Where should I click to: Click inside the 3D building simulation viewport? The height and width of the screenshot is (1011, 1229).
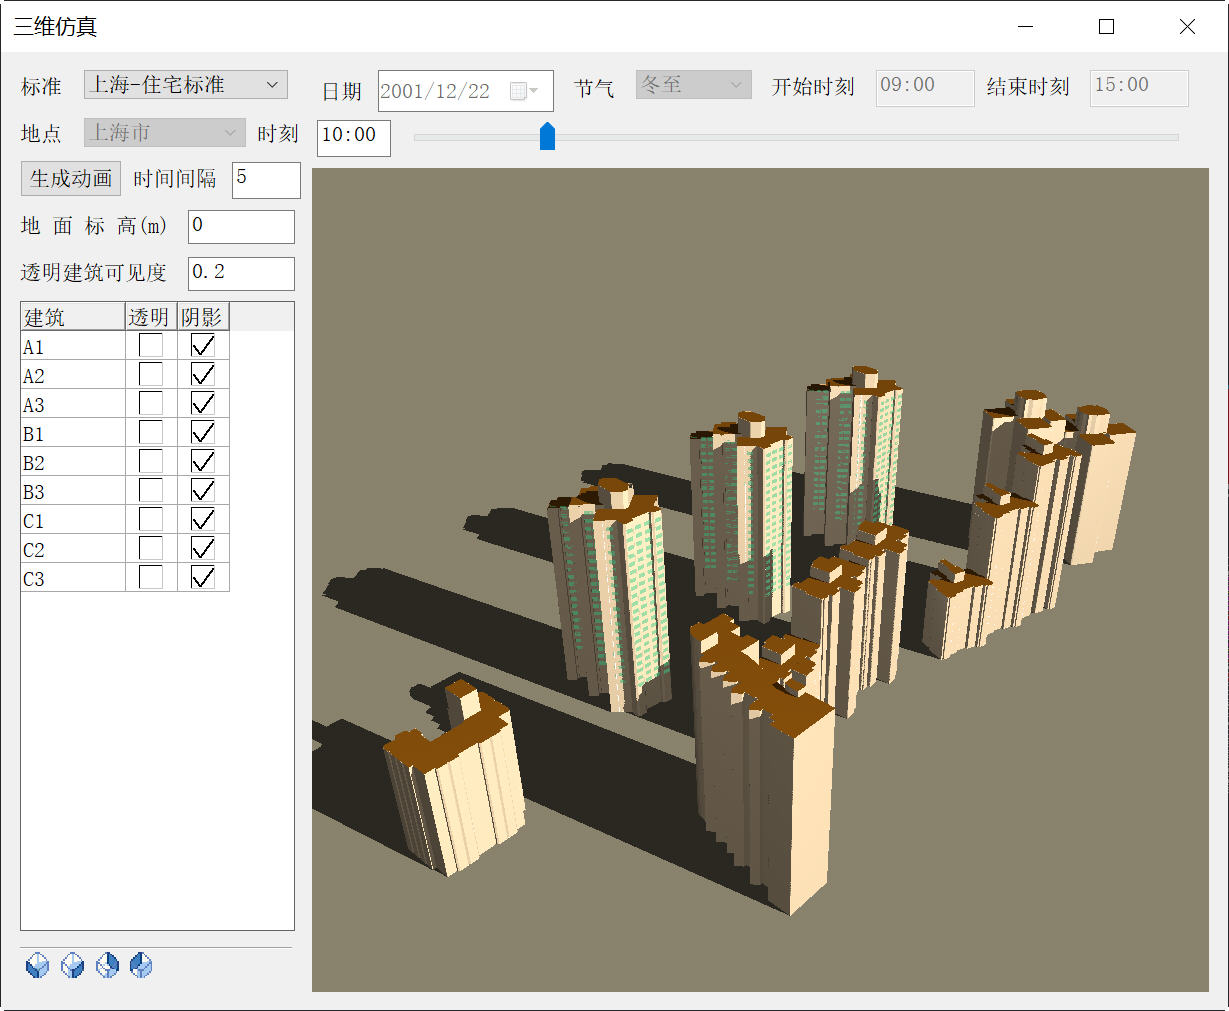(x=760, y=580)
